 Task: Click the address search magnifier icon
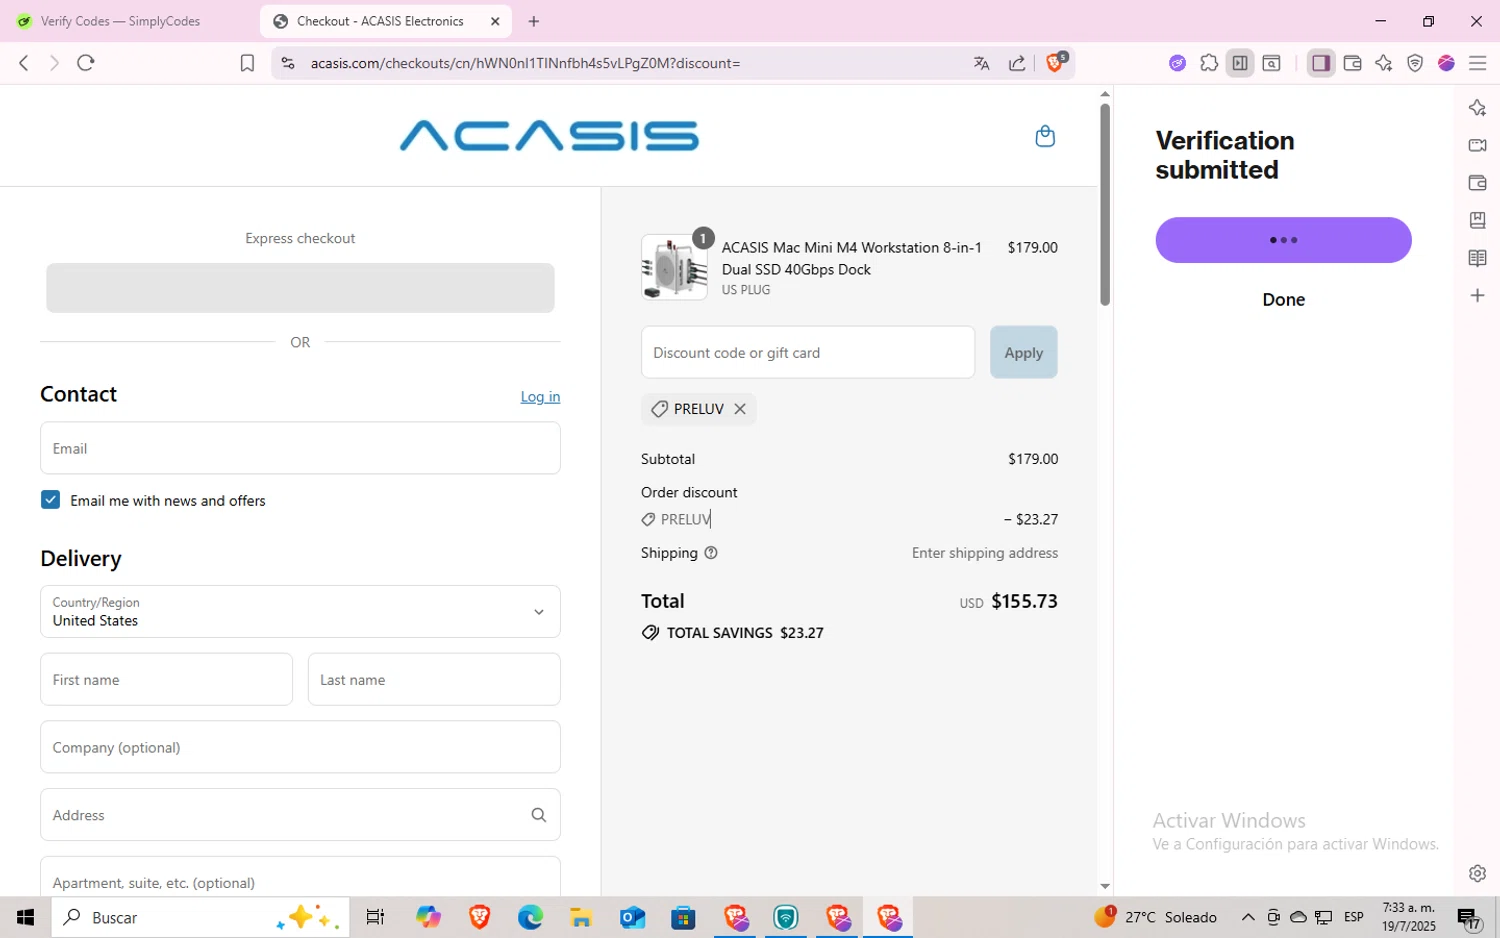click(x=539, y=815)
